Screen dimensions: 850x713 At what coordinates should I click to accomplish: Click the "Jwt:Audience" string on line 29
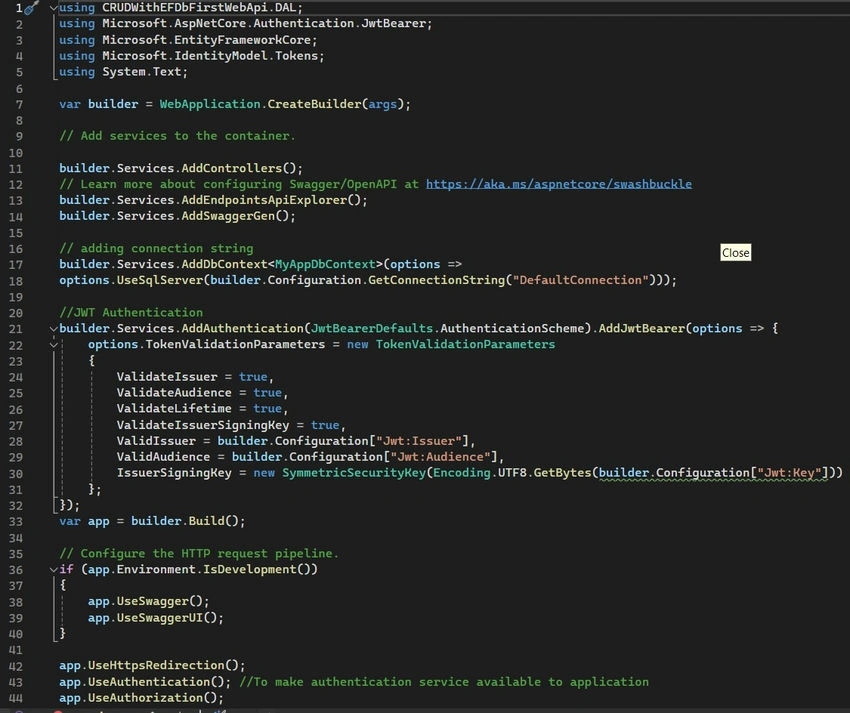440,457
